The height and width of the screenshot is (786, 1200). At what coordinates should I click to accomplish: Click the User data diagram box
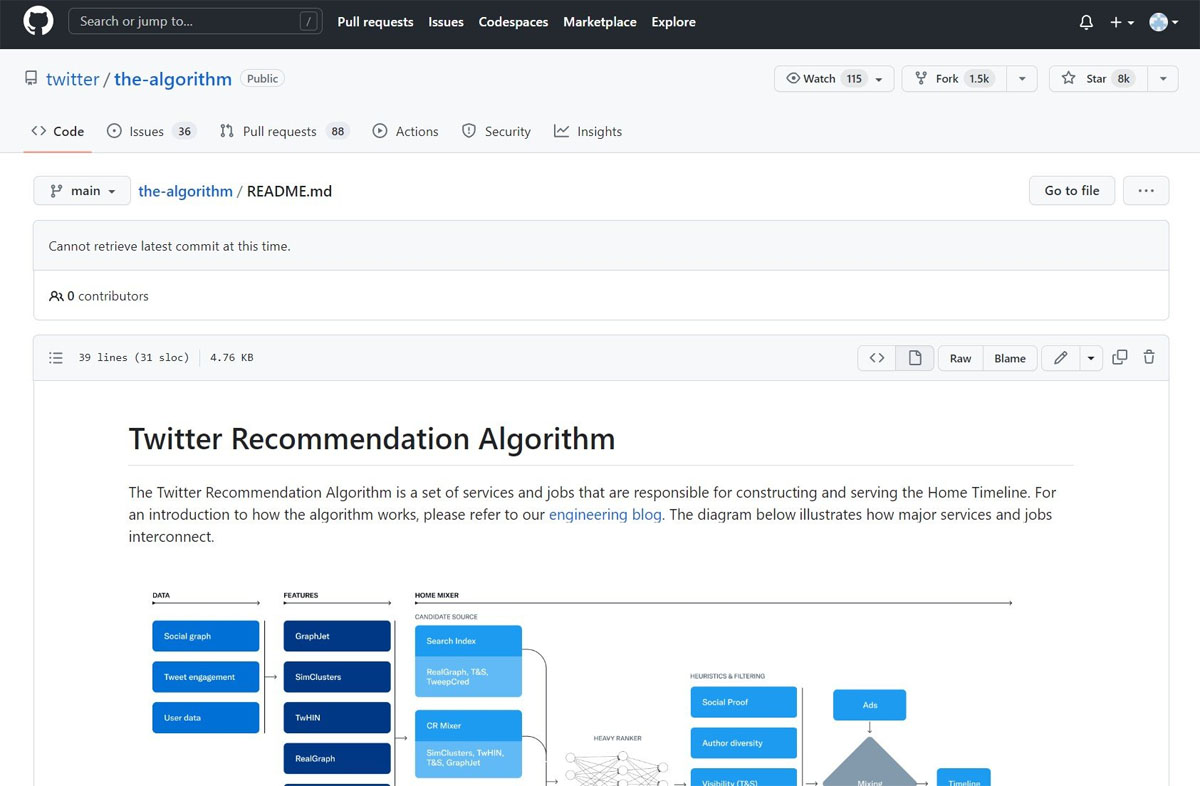click(206, 718)
